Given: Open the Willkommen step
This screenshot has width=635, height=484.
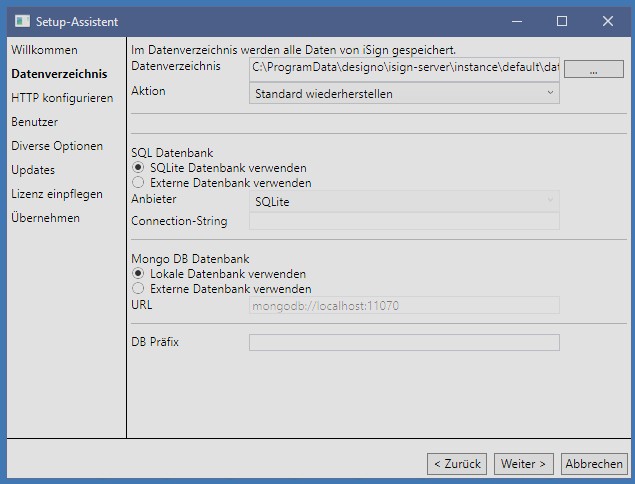Looking at the screenshot, I should 45,50.
